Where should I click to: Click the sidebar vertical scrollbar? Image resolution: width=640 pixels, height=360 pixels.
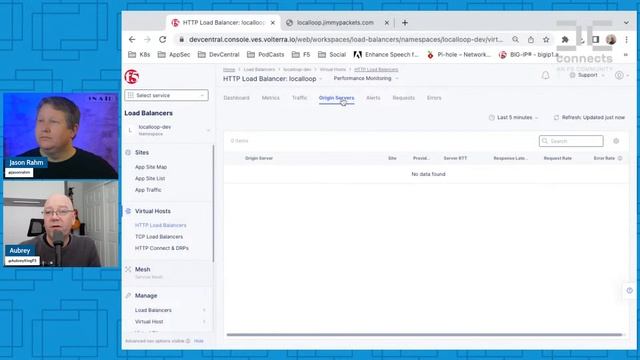[213, 203]
